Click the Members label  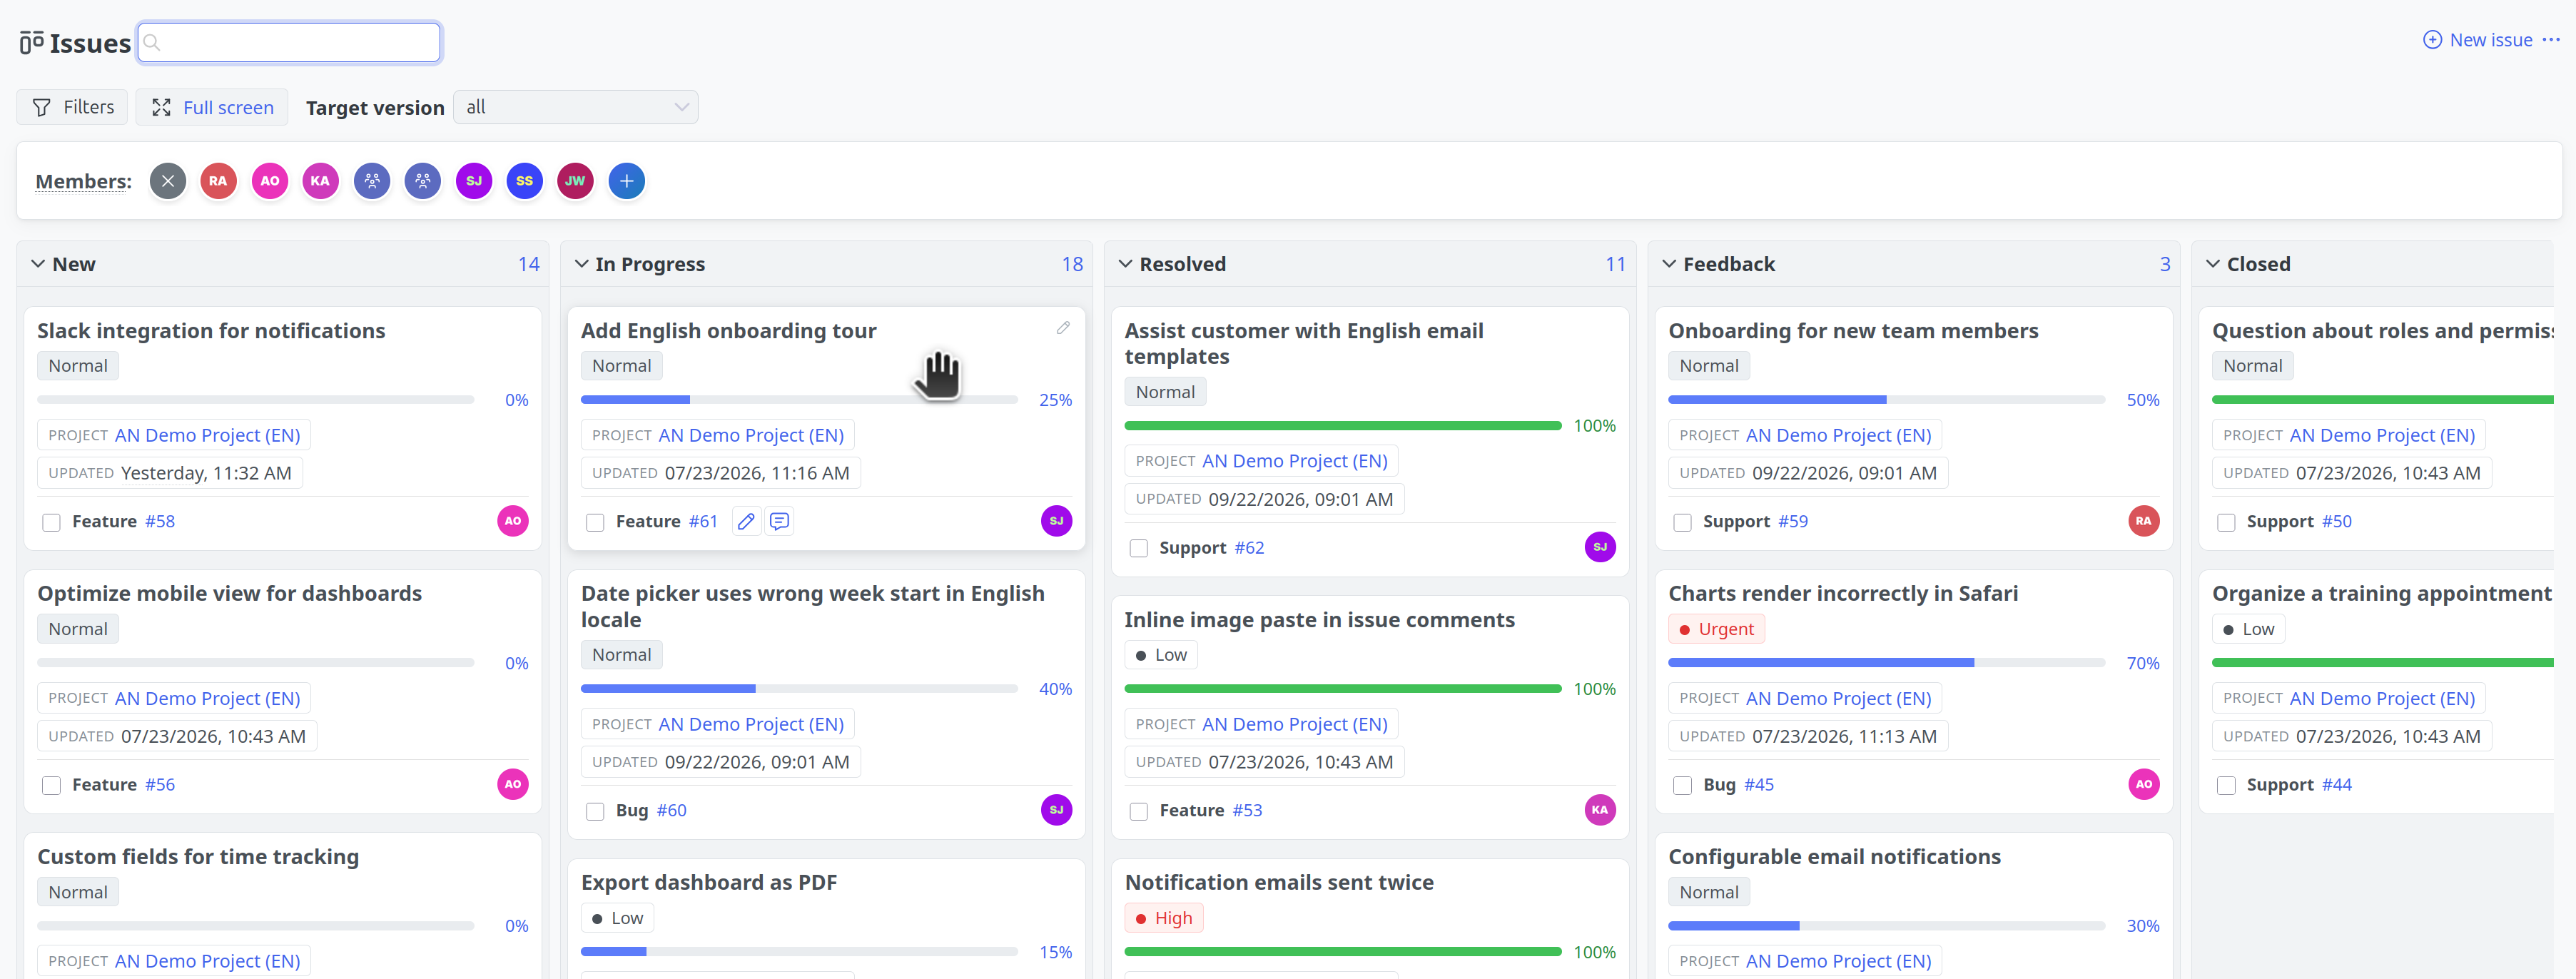coord(84,181)
